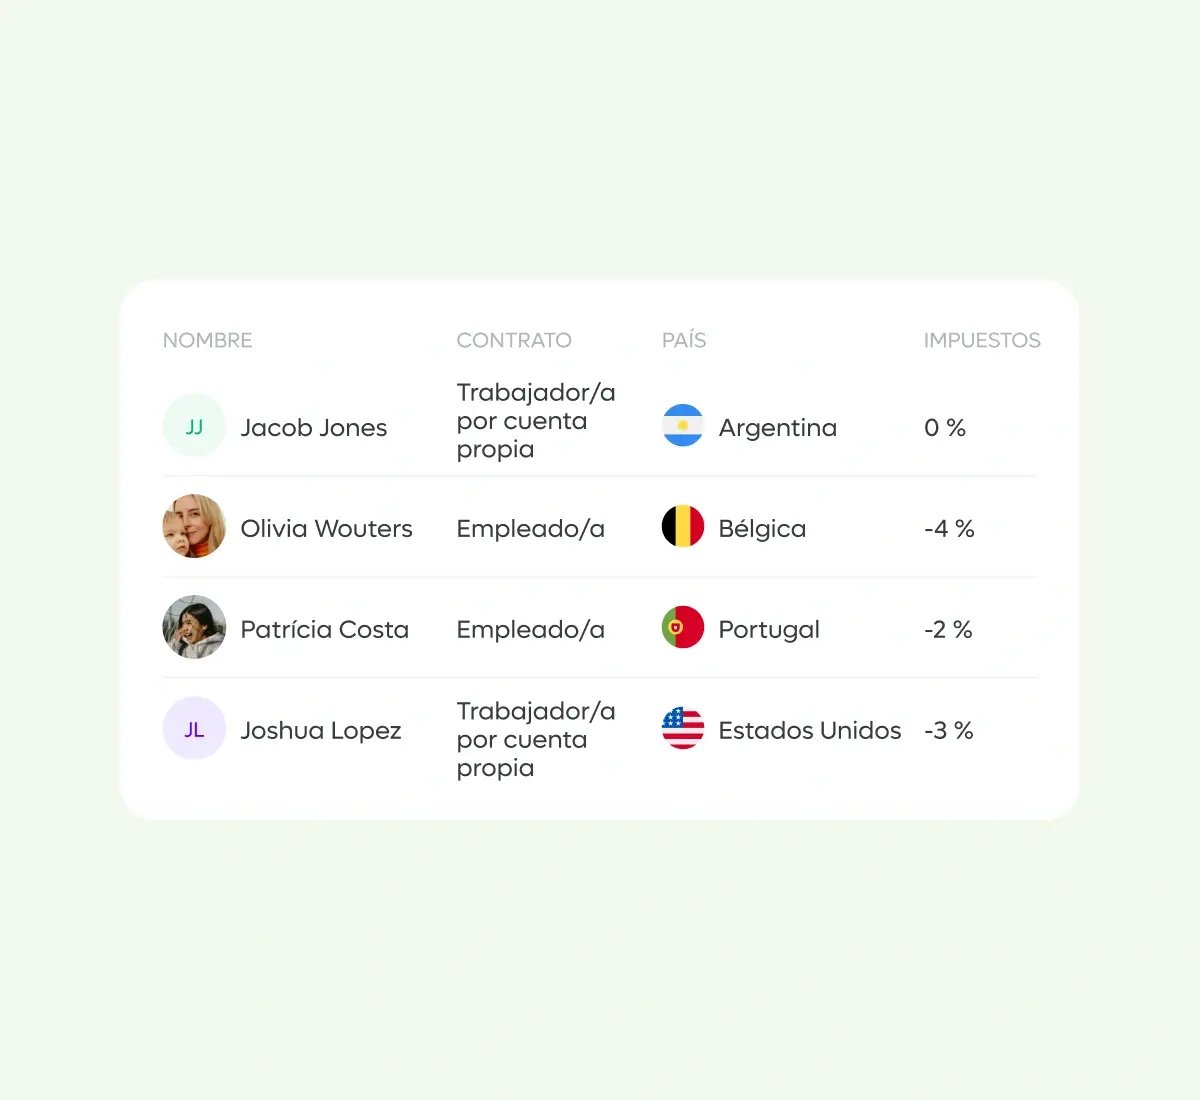This screenshot has height=1100, width=1200.
Task: Click the Belgium flag icon
Action: pyautogui.click(x=683, y=527)
